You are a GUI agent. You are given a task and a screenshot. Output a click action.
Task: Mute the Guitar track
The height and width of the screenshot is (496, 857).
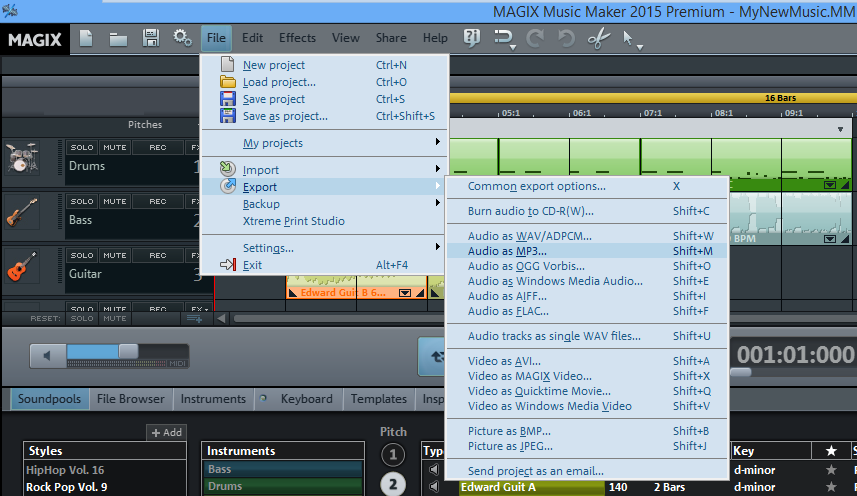(115, 256)
